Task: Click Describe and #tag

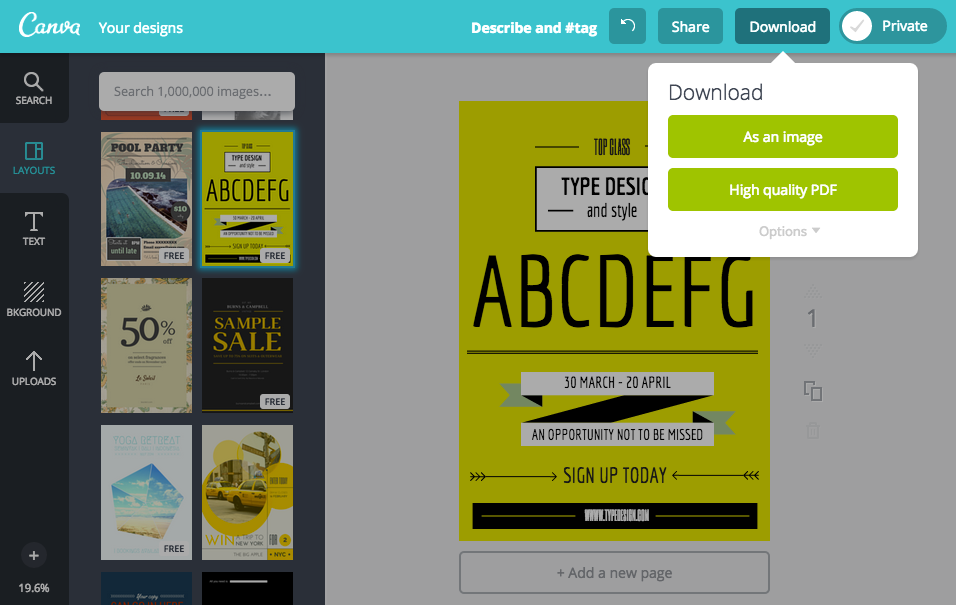Action: tap(534, 28)
